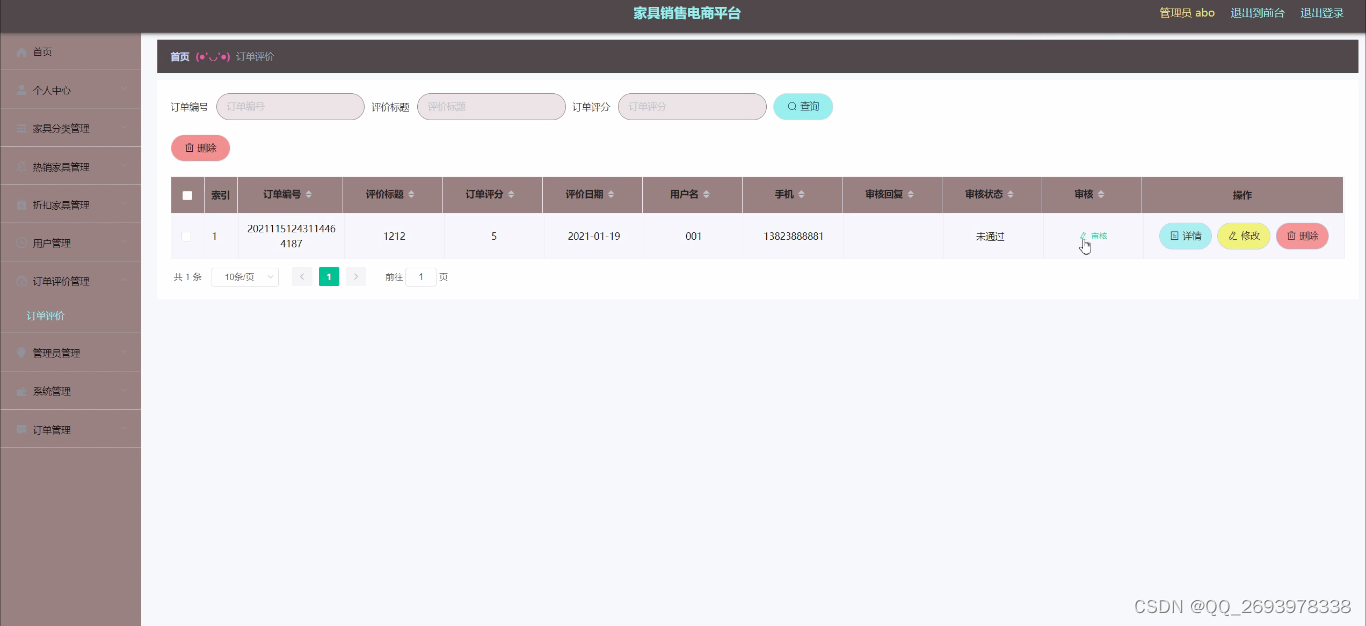Screen dimensions: 1366x626
Task: Click the 未通过 status cell
Action: pos(990,237)
